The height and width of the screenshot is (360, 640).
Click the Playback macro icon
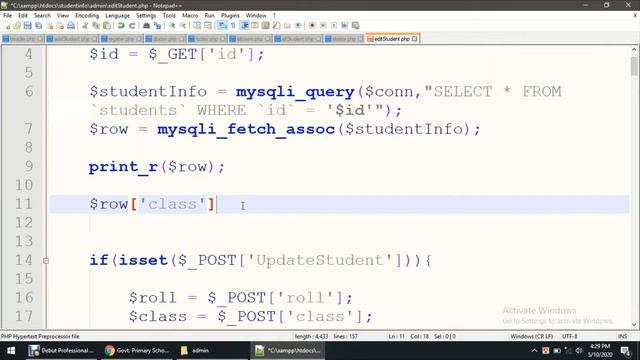point(333,26)
